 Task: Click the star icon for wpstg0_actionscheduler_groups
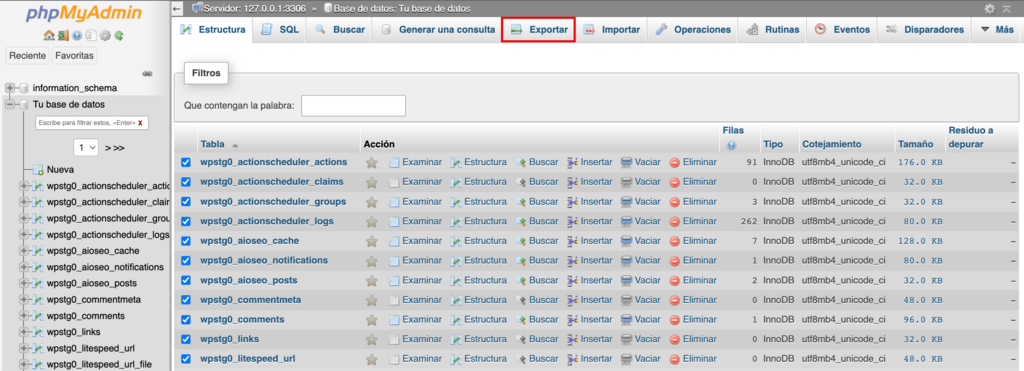(x=372, y=201)
